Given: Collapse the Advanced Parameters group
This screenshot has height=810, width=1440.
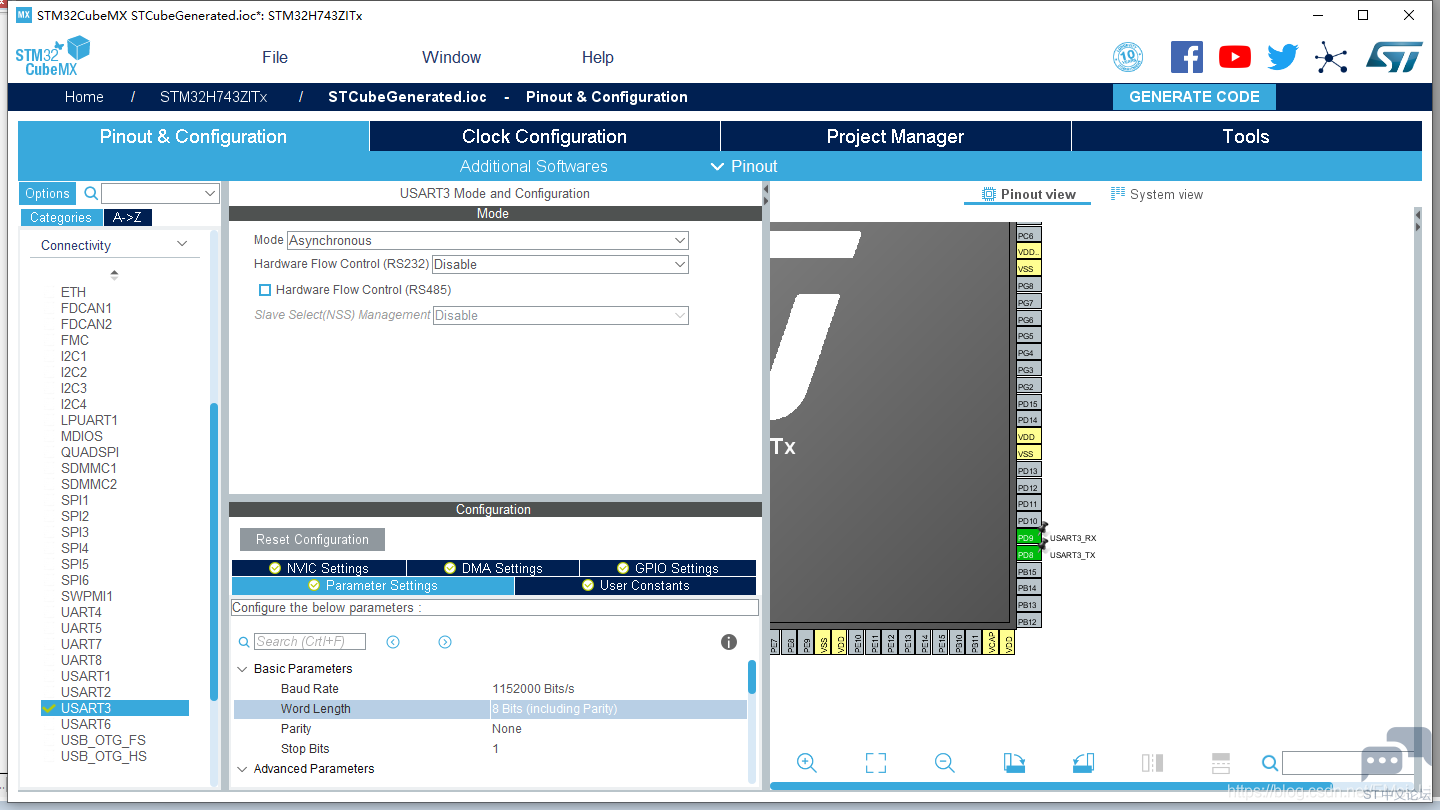Looking at the screenshot, I should point(242,769).
